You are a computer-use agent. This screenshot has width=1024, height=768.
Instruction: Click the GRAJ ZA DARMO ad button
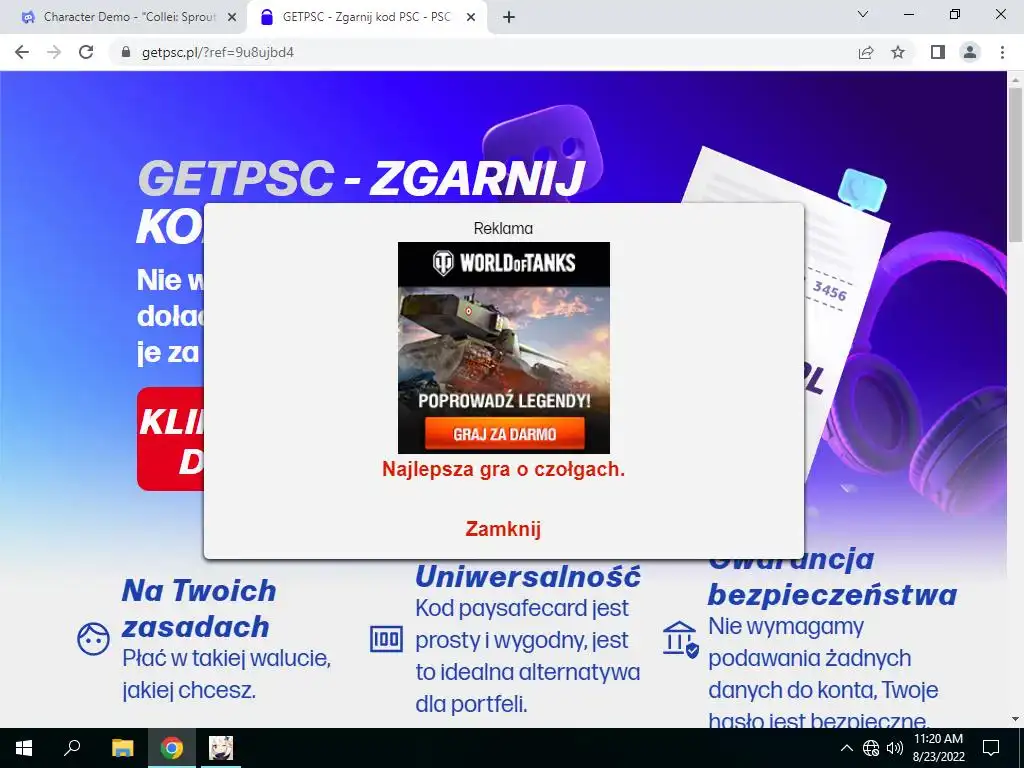(x=504, y=434)
